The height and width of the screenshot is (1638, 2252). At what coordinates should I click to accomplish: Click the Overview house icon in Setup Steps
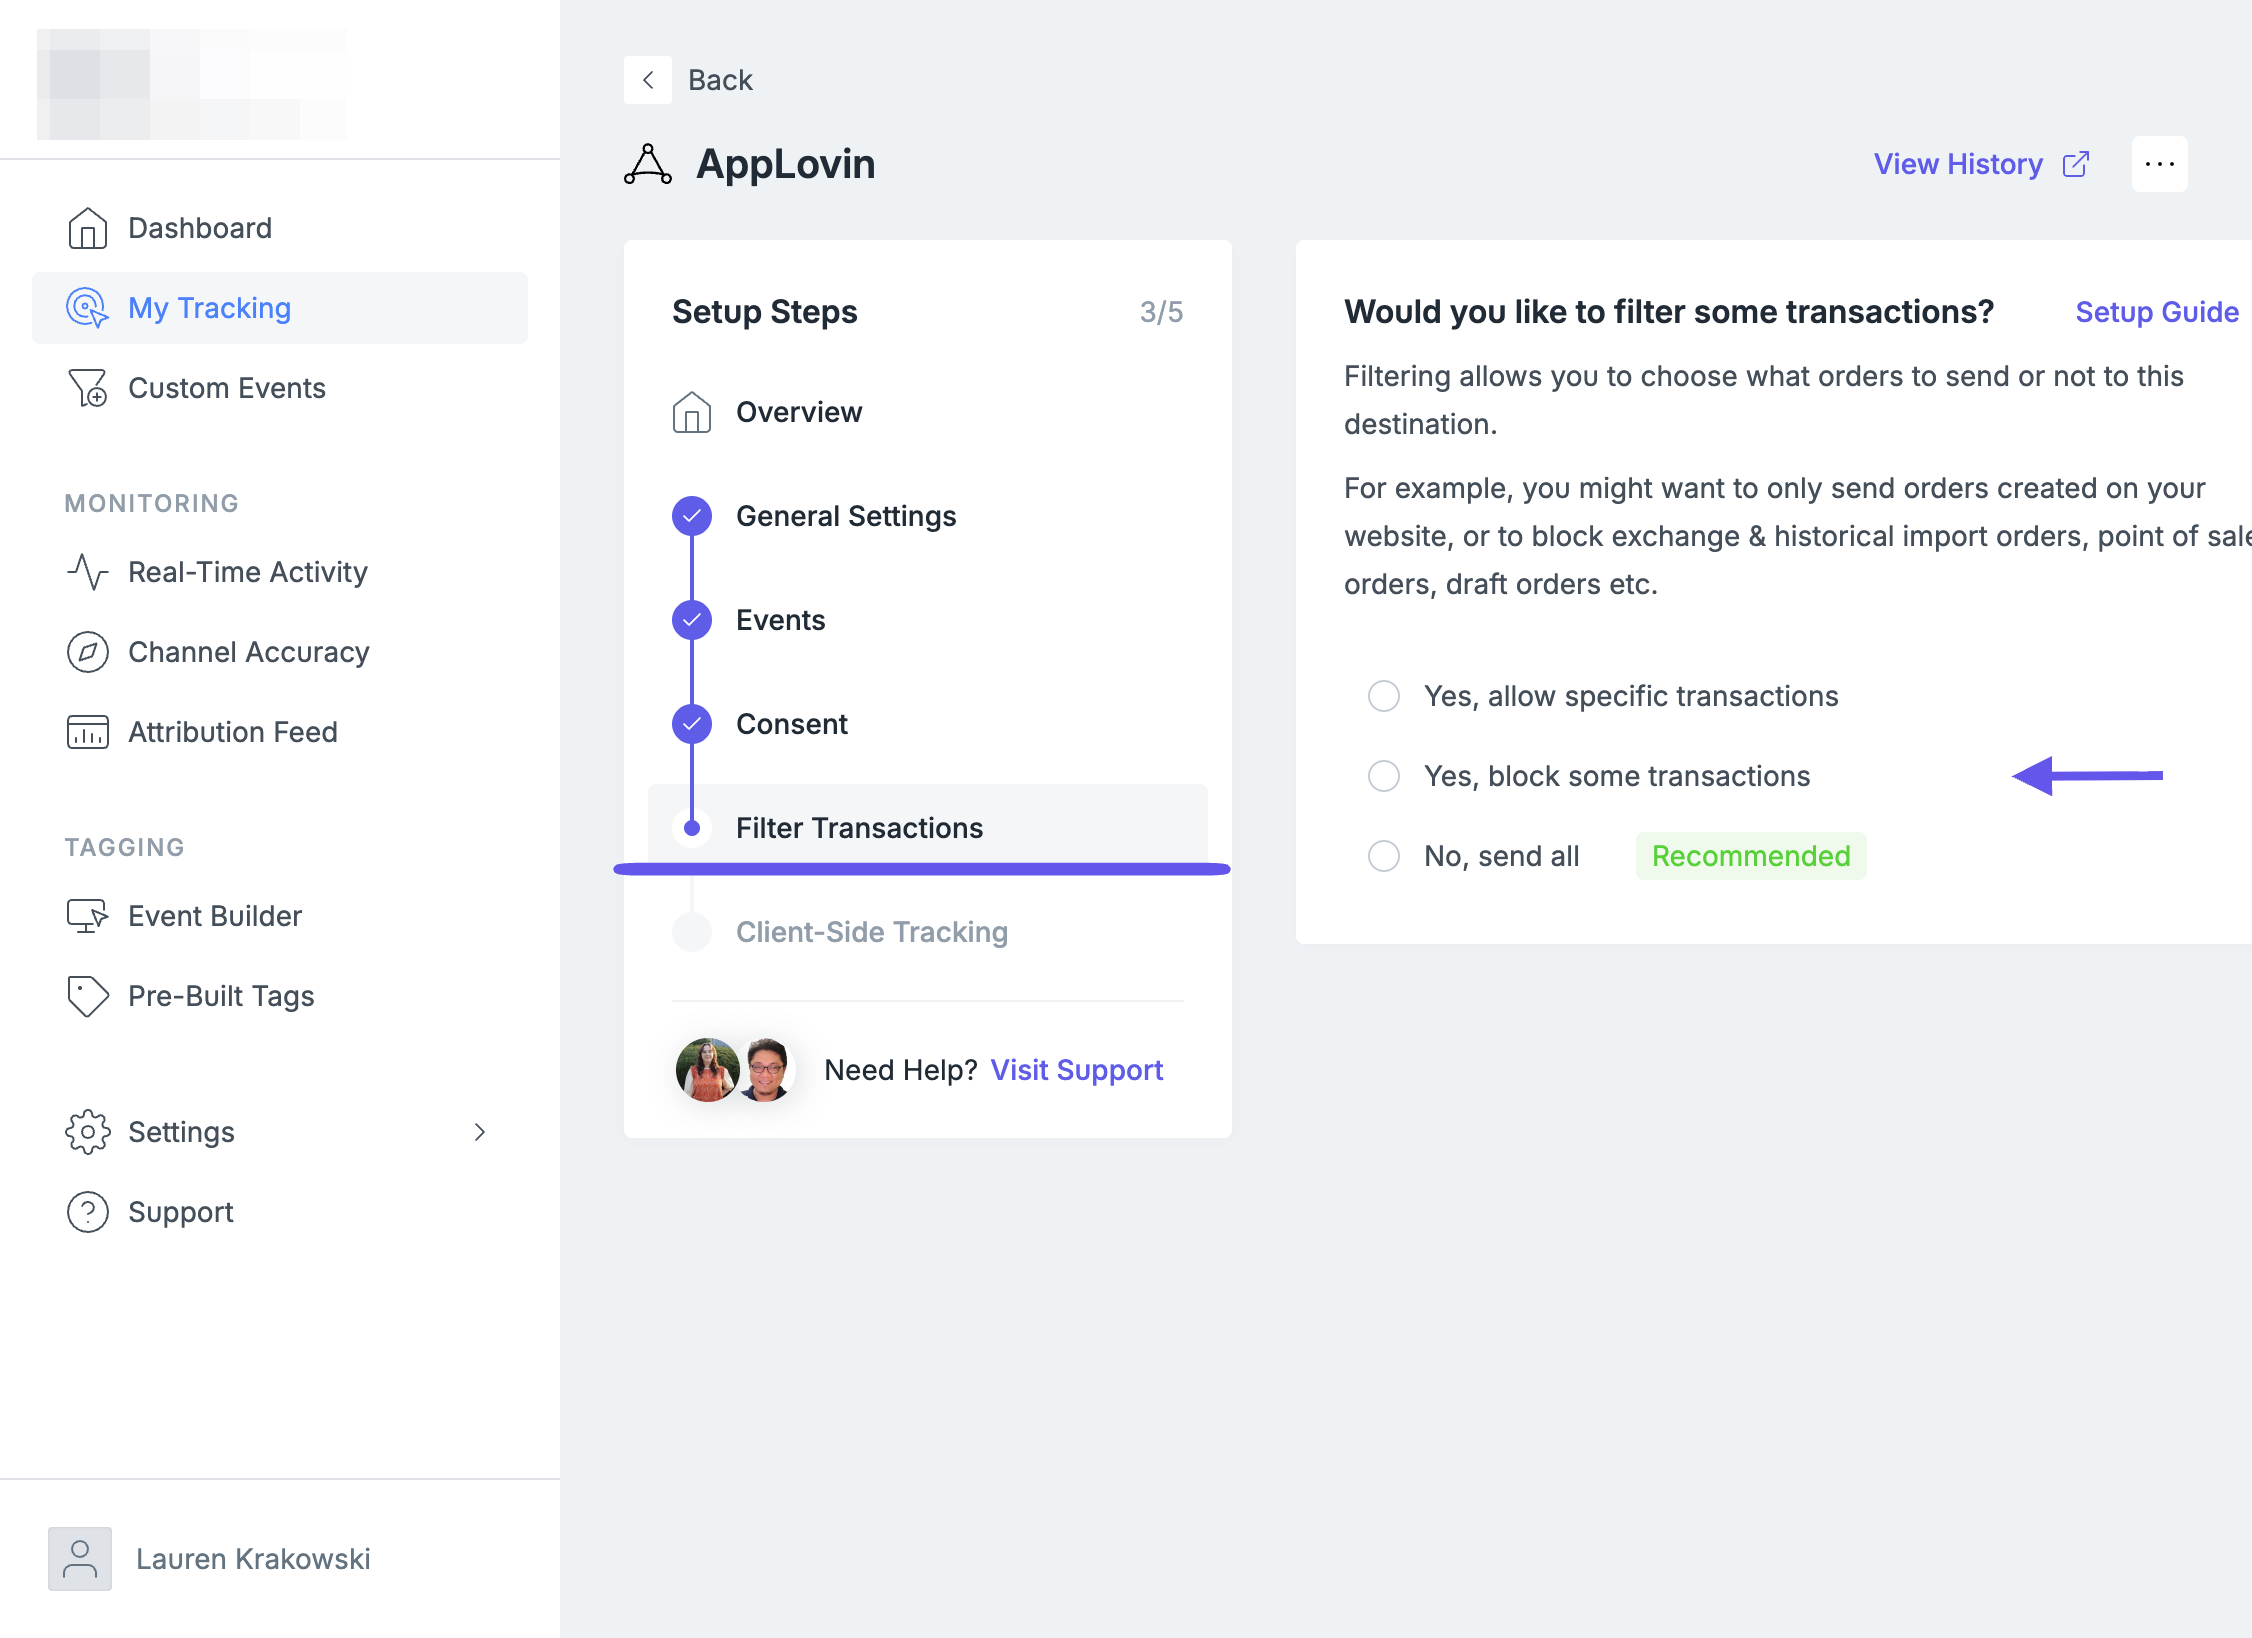(692, 412)
